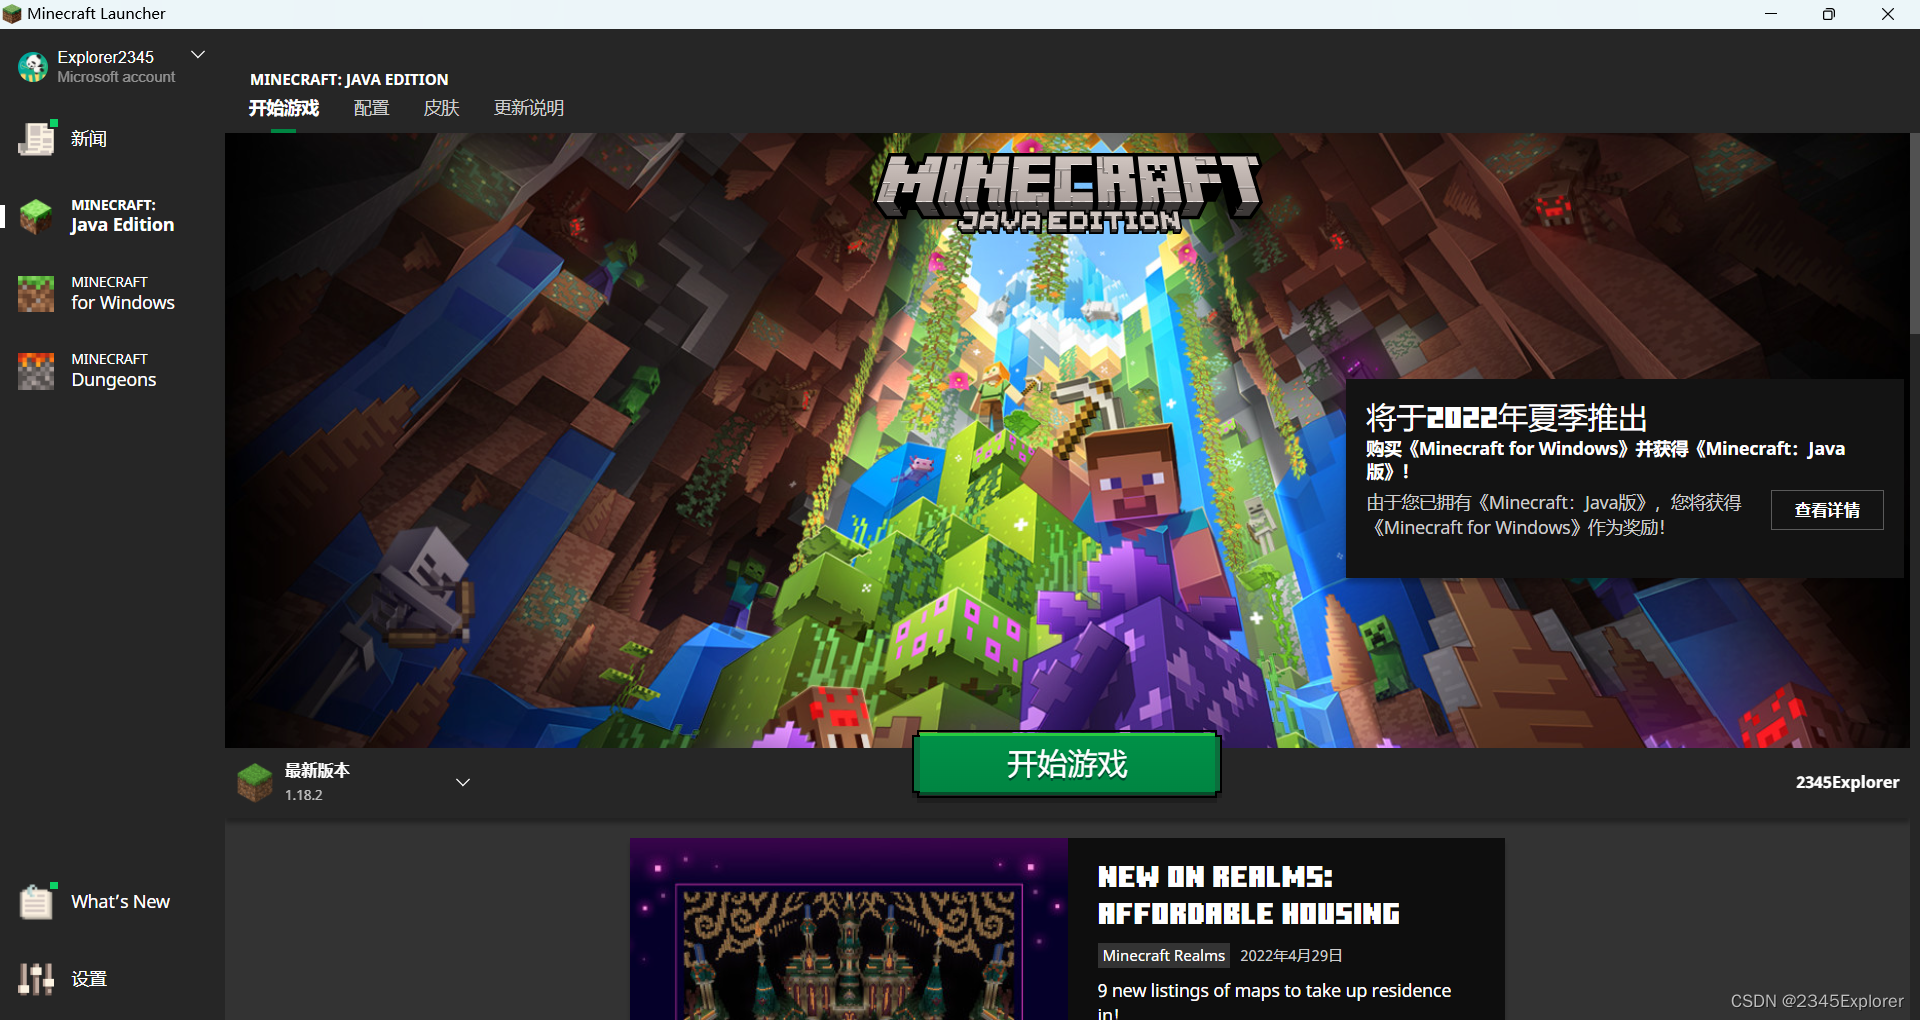1920x1020 pixels.
Task: Switch to the 皮肤 tab
Action: tap(441, 108)
